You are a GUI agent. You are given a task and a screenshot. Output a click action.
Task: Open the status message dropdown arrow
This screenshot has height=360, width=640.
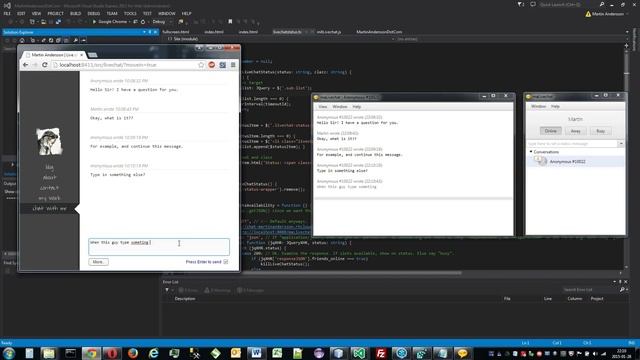(x=621, y=144)
